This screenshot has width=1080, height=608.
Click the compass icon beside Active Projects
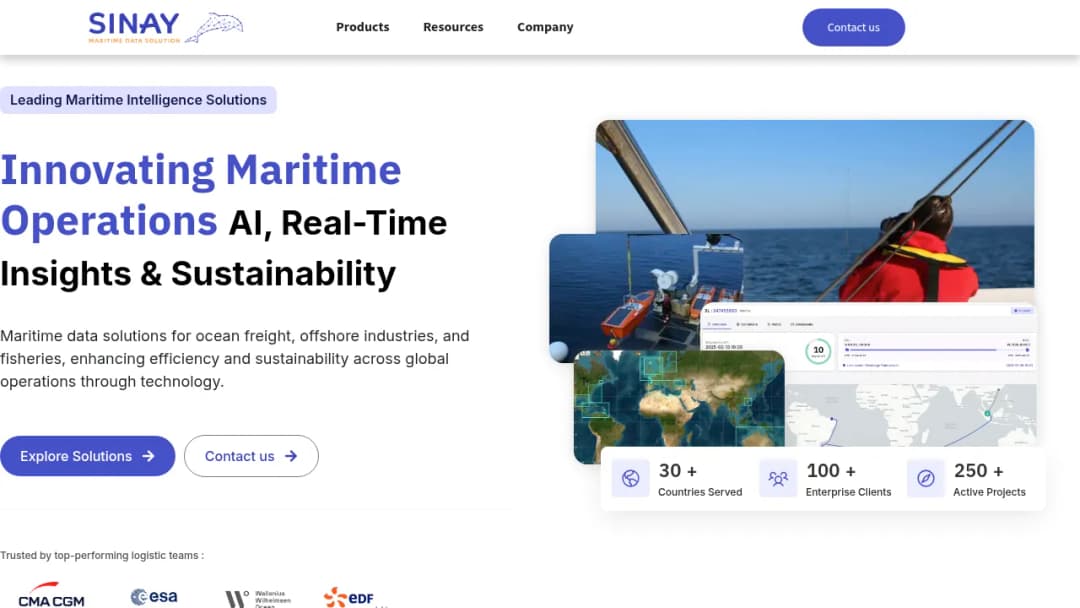(x=926, y=479)
